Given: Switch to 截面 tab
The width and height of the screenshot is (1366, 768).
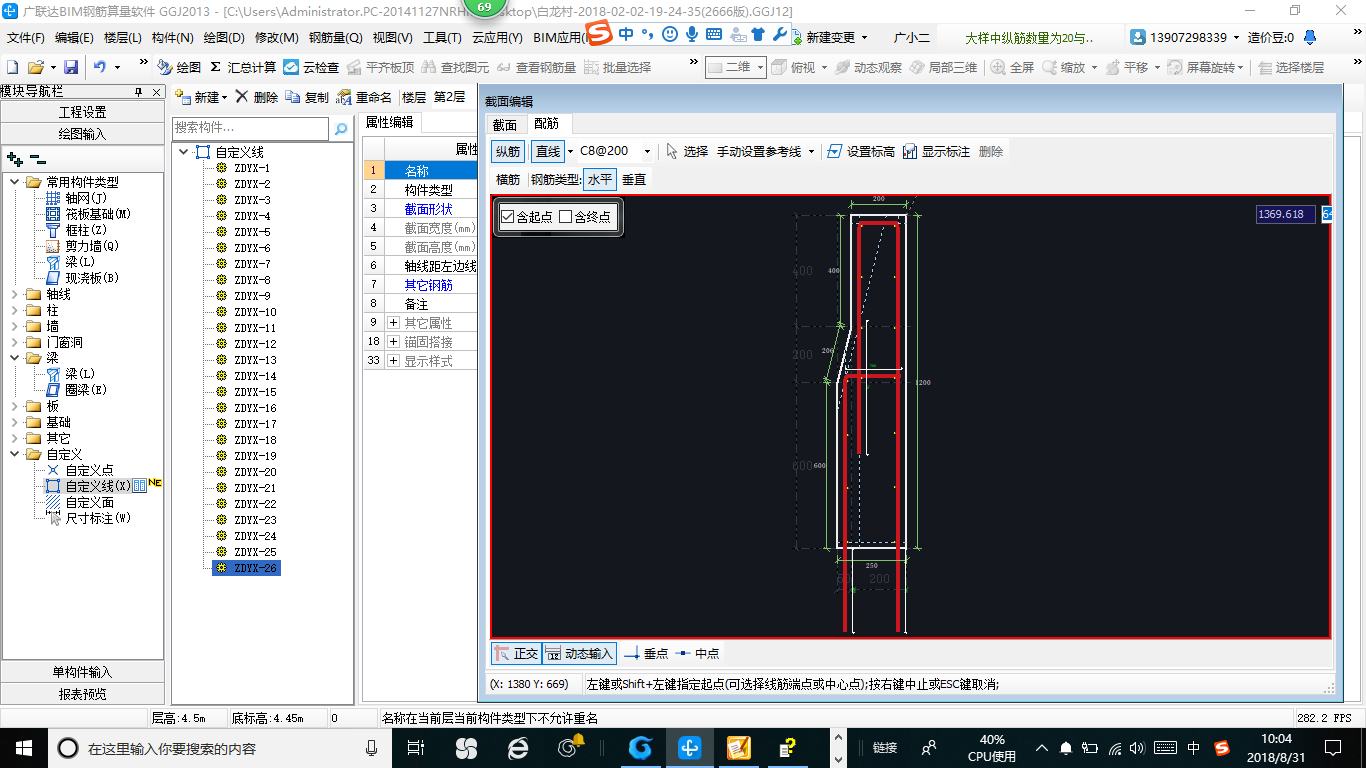Looking at the screenshot, I should tap(505, 125).
